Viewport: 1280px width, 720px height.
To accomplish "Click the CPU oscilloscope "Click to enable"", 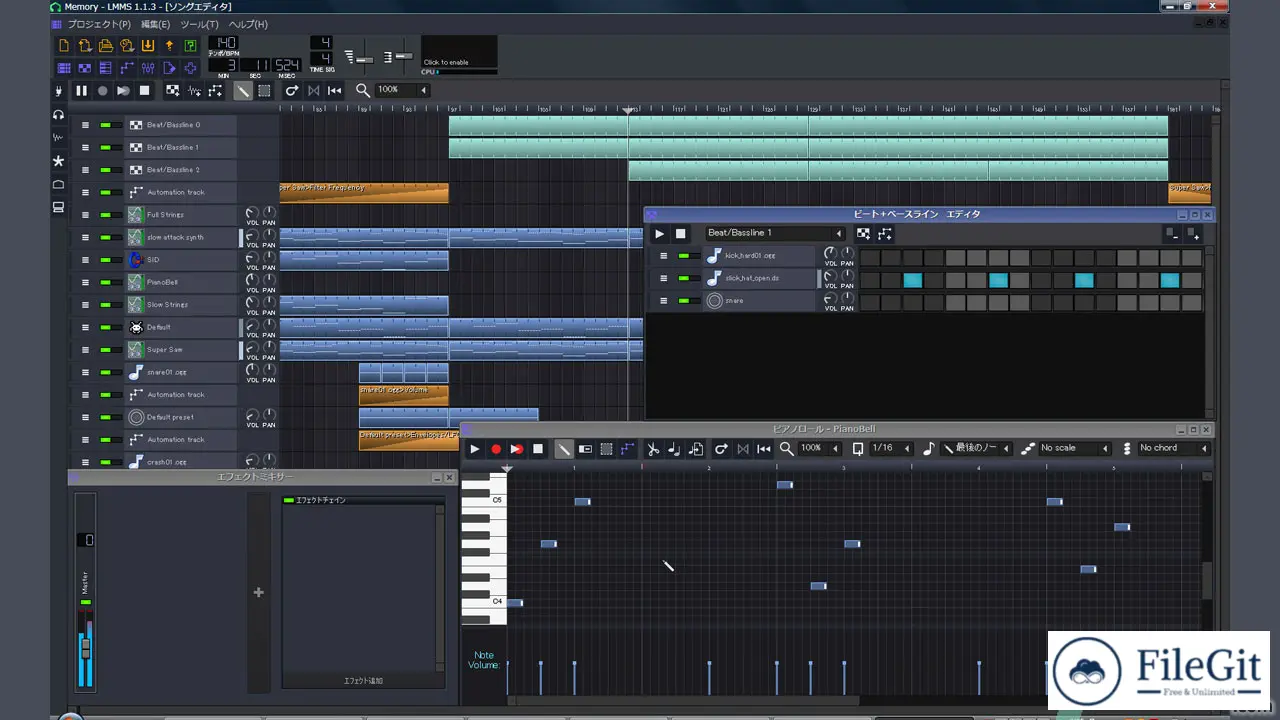I will [459, 55].
